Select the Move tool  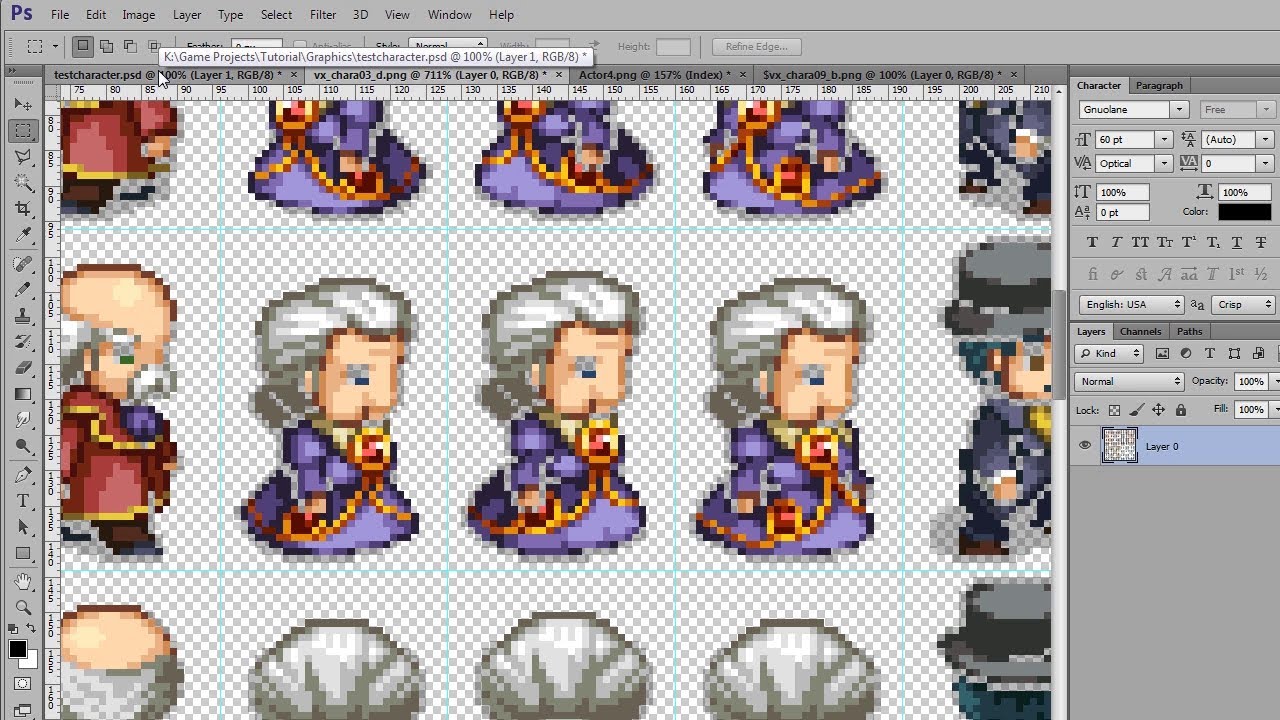click(23, 104)
